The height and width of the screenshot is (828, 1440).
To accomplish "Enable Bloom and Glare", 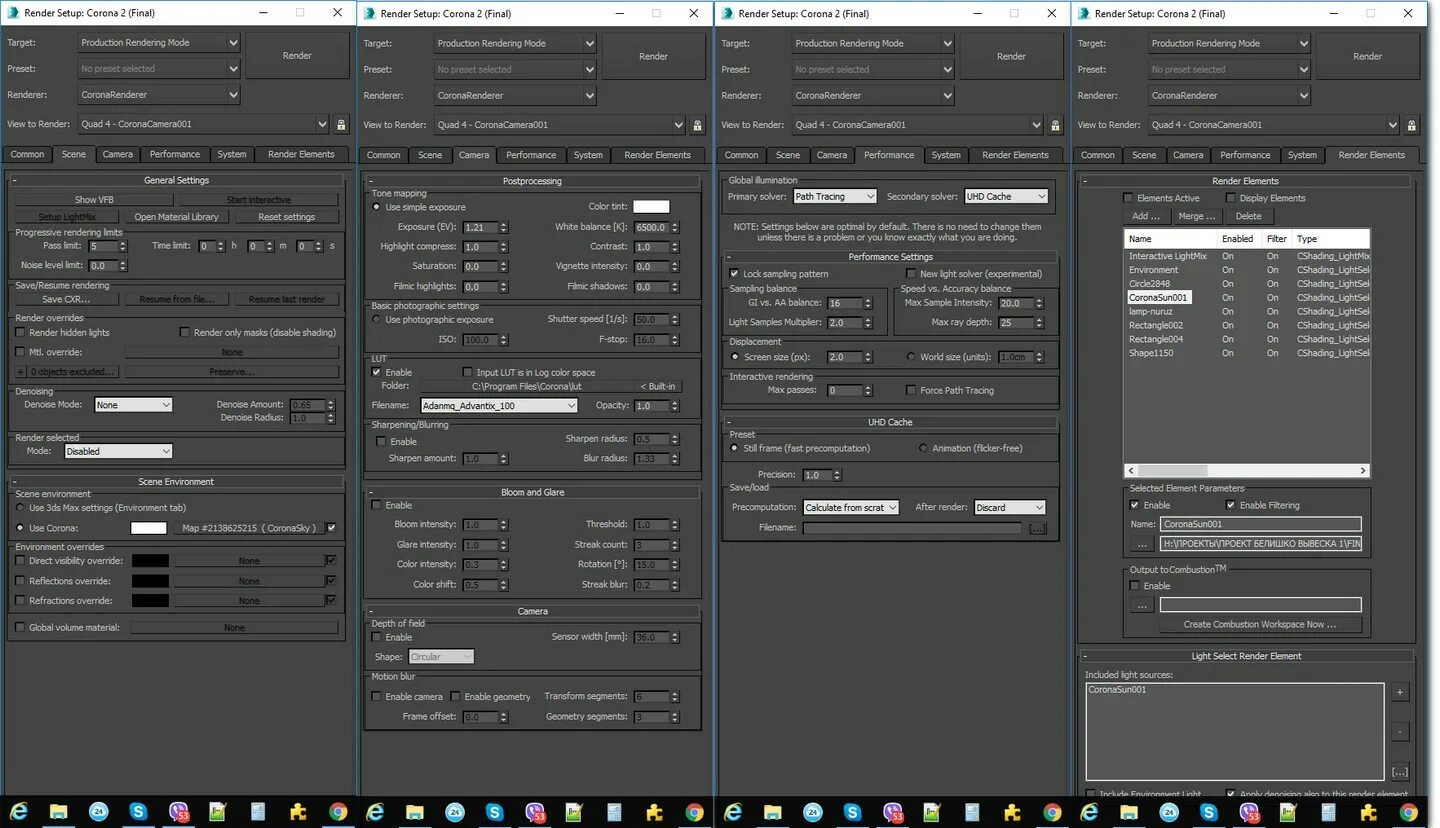I will (377, 506).
